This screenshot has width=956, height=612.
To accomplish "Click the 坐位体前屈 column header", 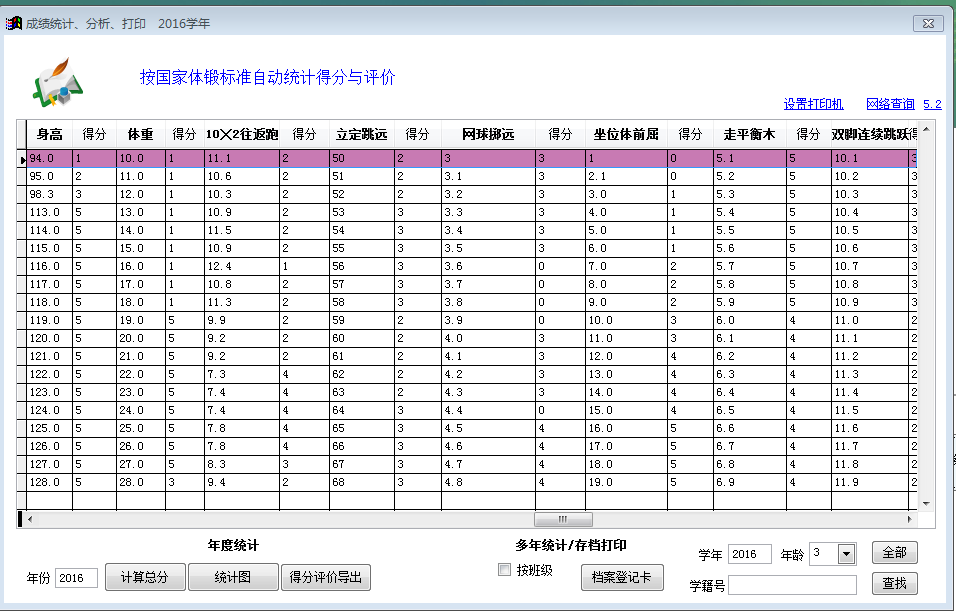I will pyautogui.click(x=626, y=135).
